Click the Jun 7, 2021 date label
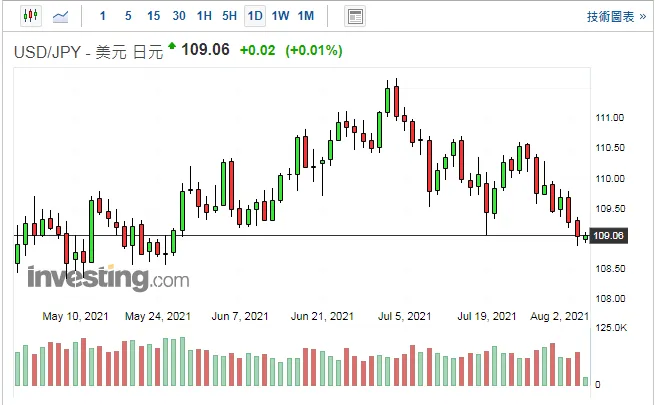 (x=240, y=316)
